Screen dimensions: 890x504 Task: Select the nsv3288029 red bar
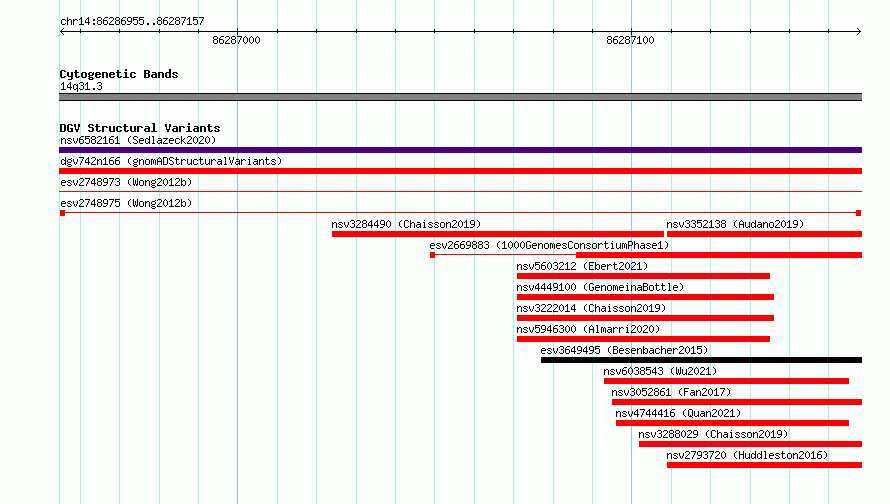[750, 444]
